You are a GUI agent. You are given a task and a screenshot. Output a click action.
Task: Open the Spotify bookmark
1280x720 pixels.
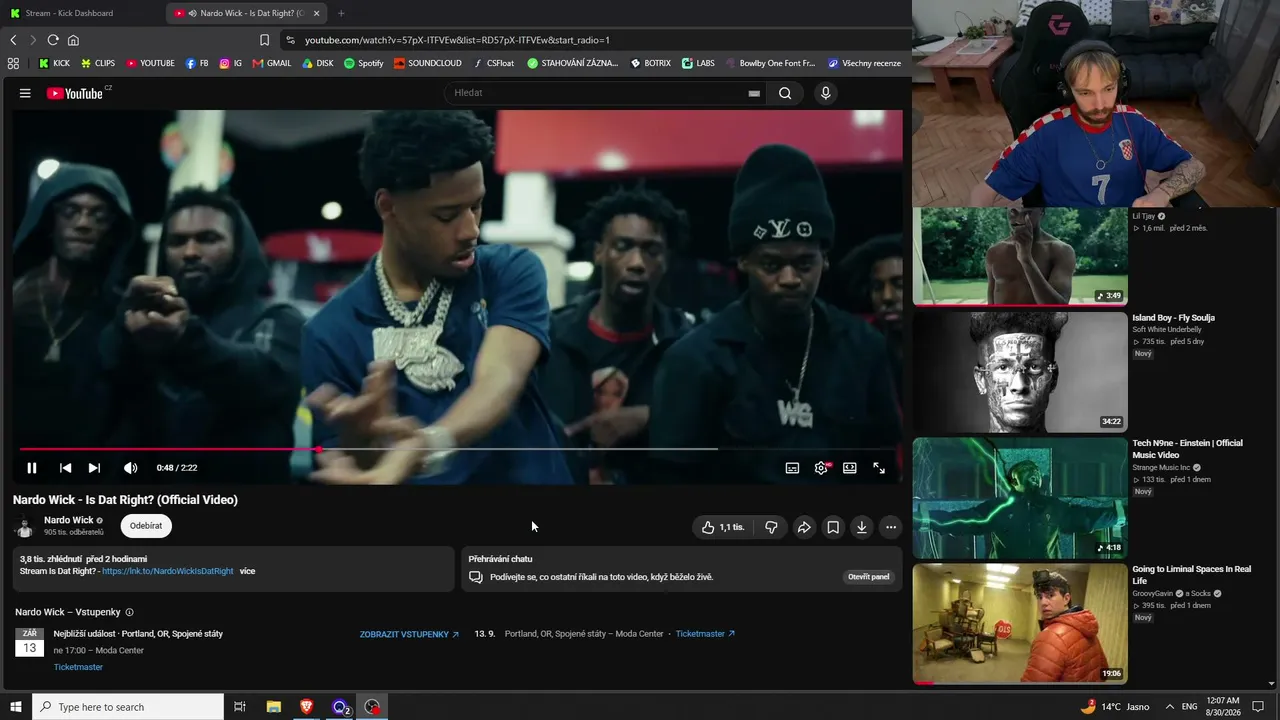(x=364, y=63)
